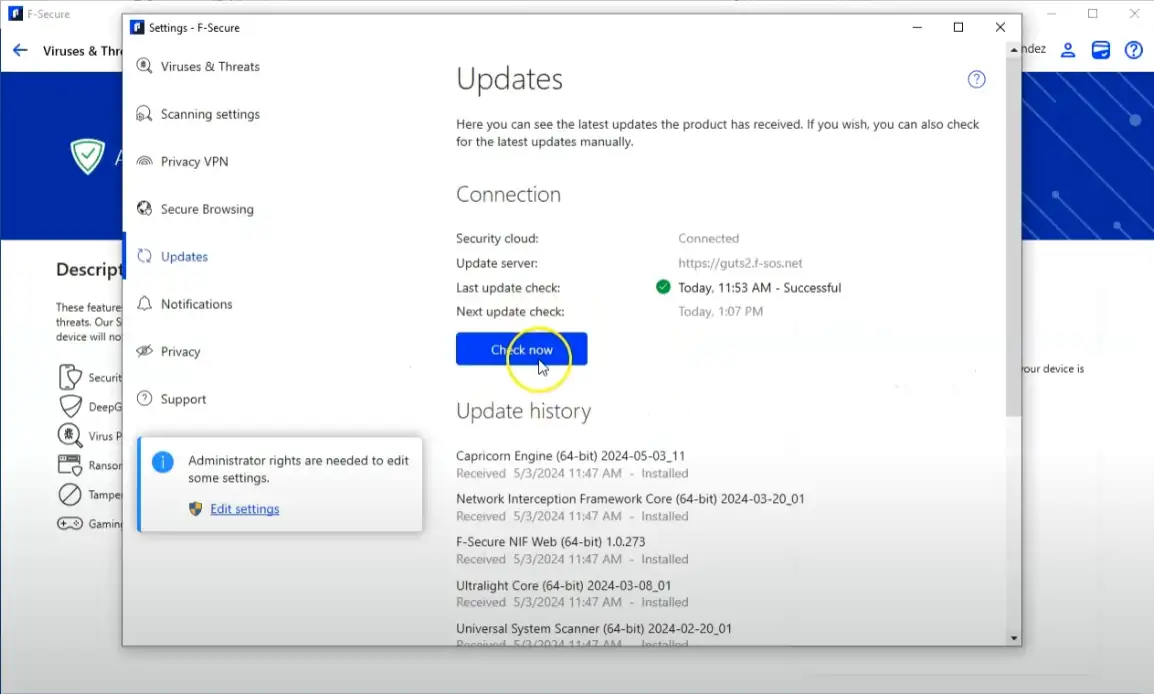Screen dimensions: 1154x694
Task: Go to Privacy VPN settings
Action: [194, 162]
